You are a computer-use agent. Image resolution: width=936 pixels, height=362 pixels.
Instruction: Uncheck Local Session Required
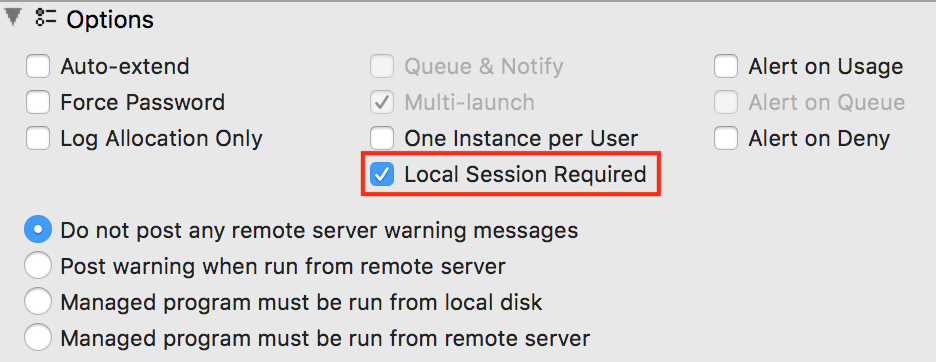(382, 174)
